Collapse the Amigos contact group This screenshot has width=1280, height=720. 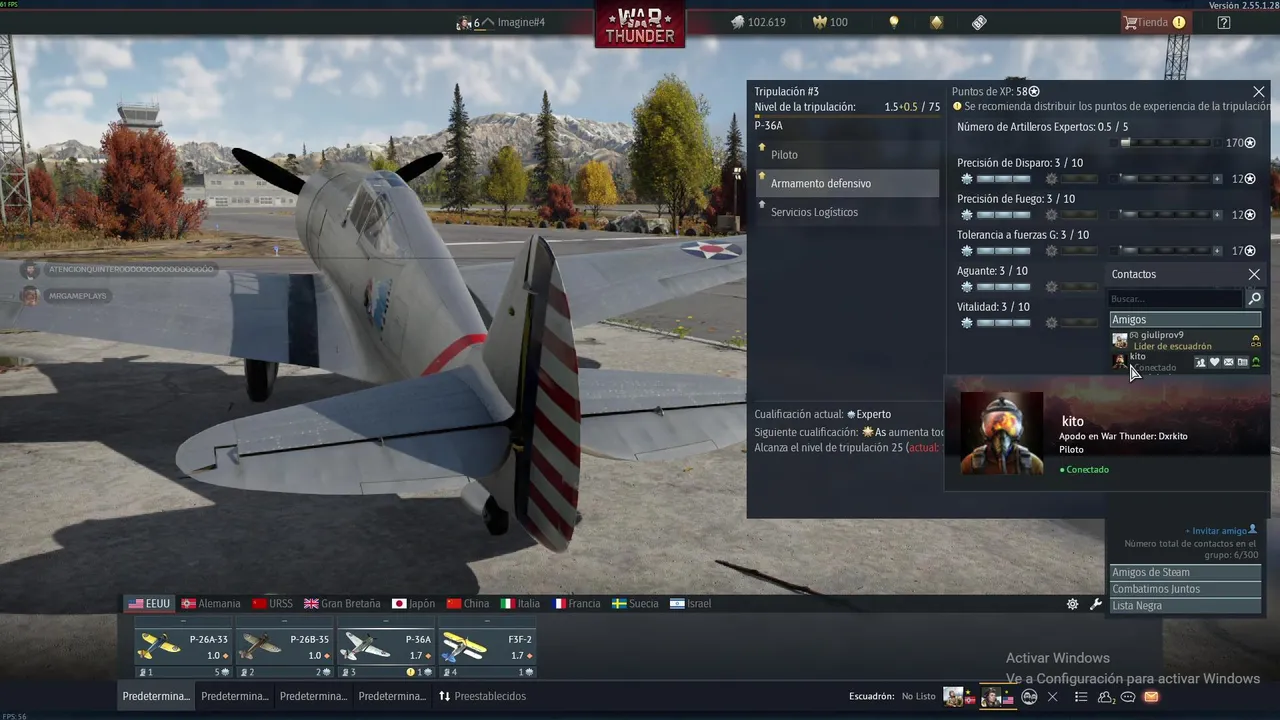(1185, 320)
